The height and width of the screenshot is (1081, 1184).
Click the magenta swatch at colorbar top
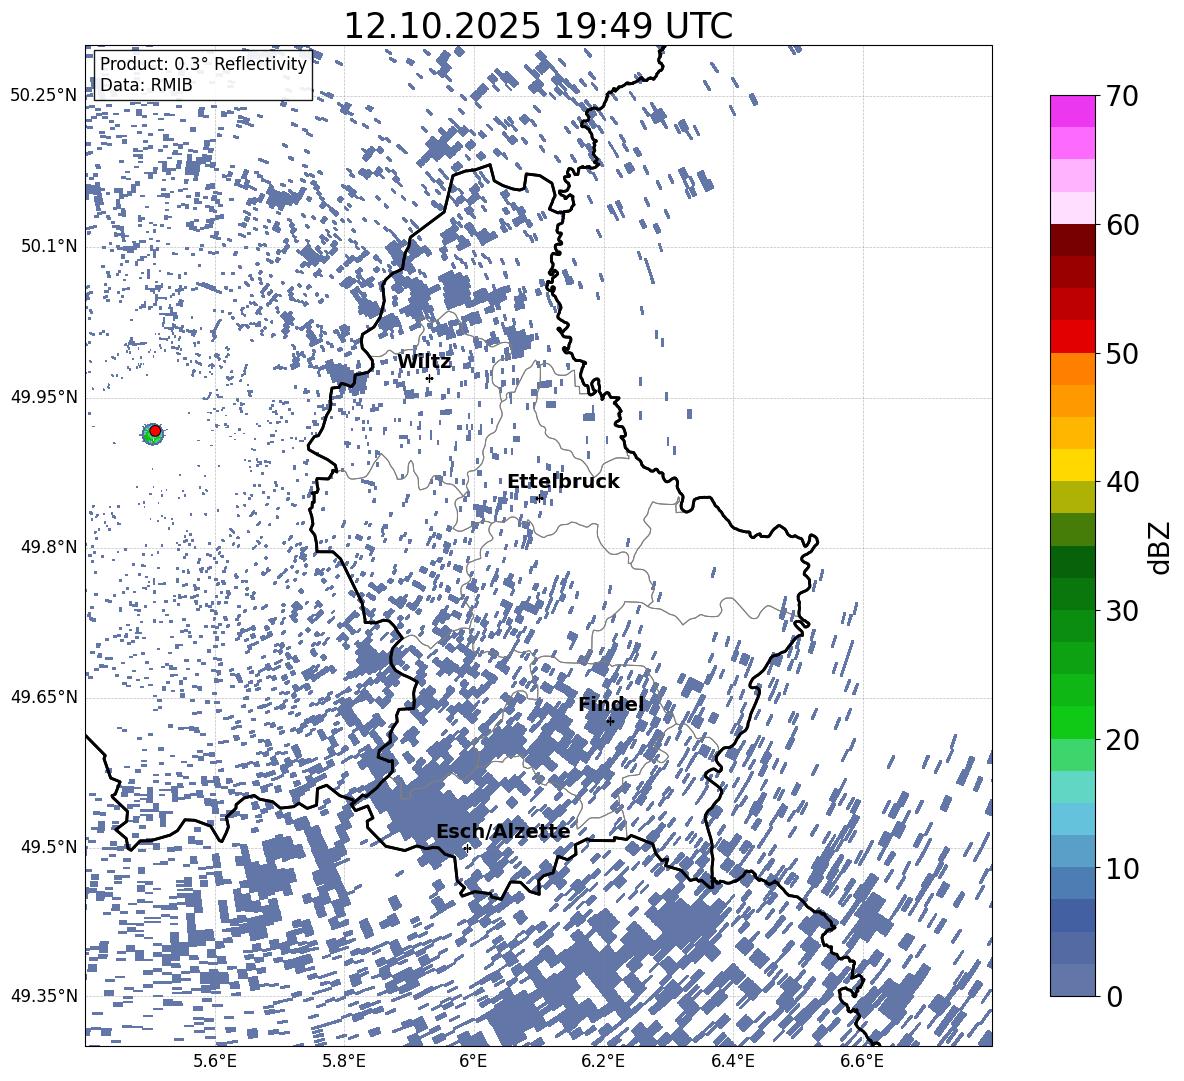1072,112
